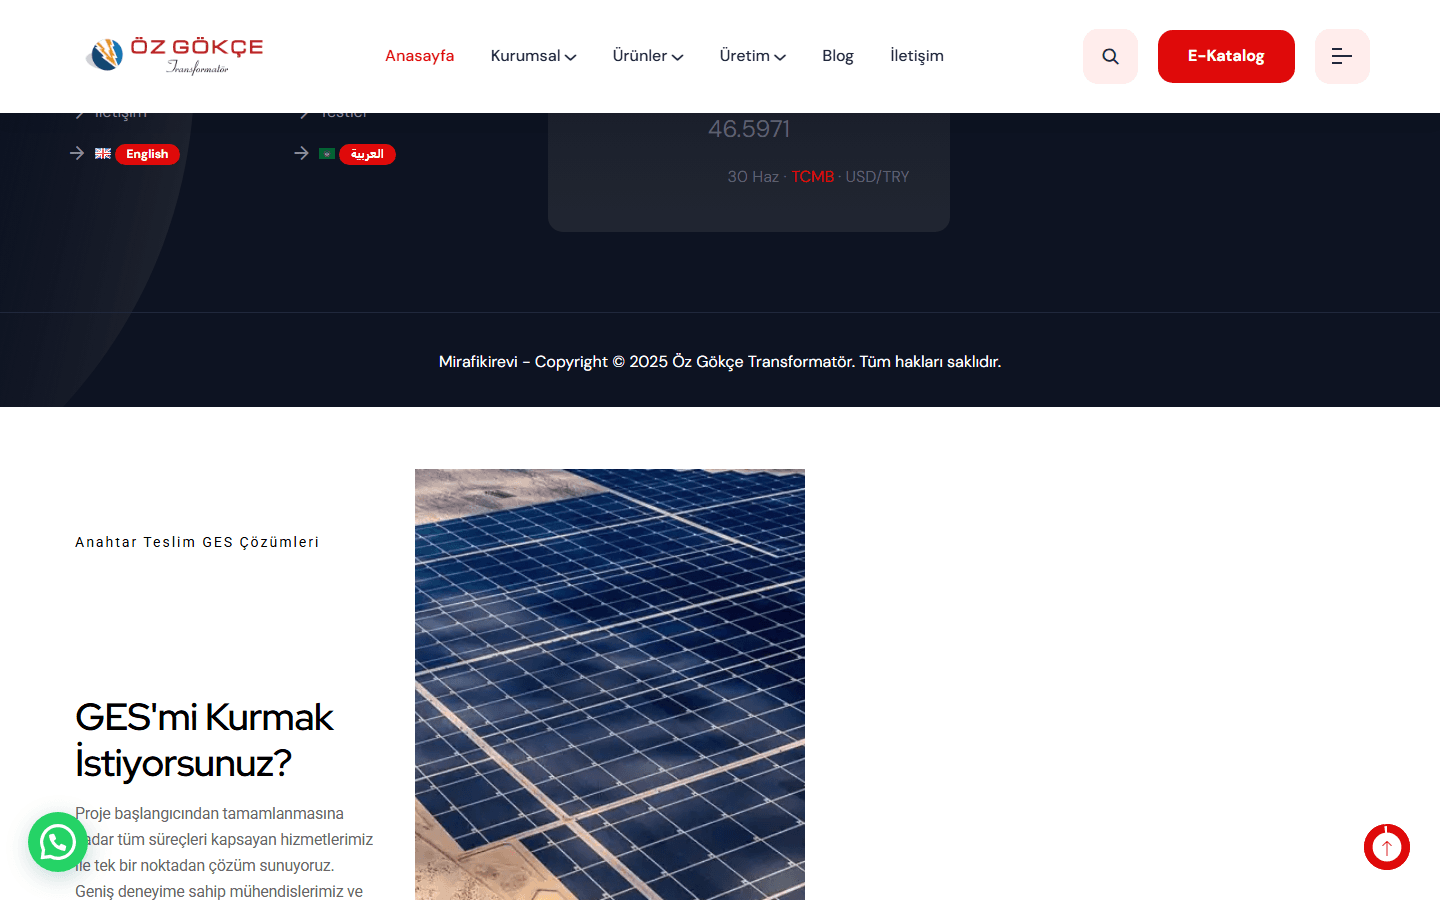This screenshot has height=900, width=1440.
Task: Expand the Üretim dropdown menu
Action: pyautogui.click(x=752, y=56)
